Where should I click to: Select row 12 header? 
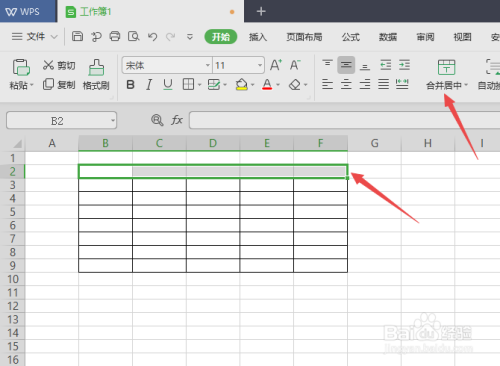point(13,306)
